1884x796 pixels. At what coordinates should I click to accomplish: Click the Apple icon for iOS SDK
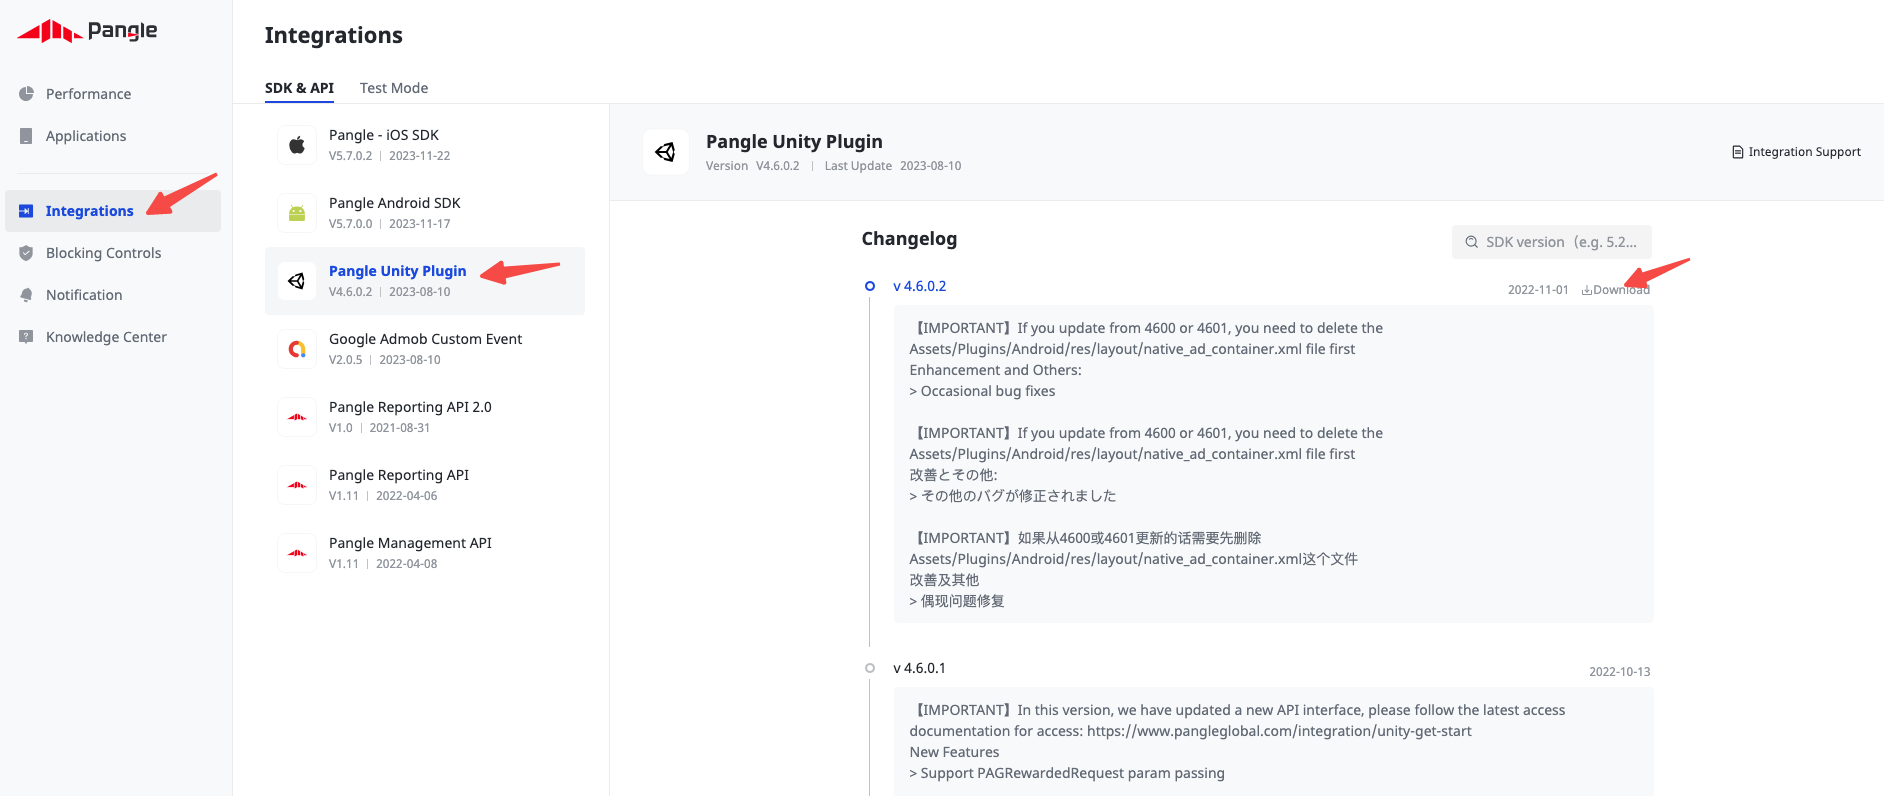pos(297,145)
